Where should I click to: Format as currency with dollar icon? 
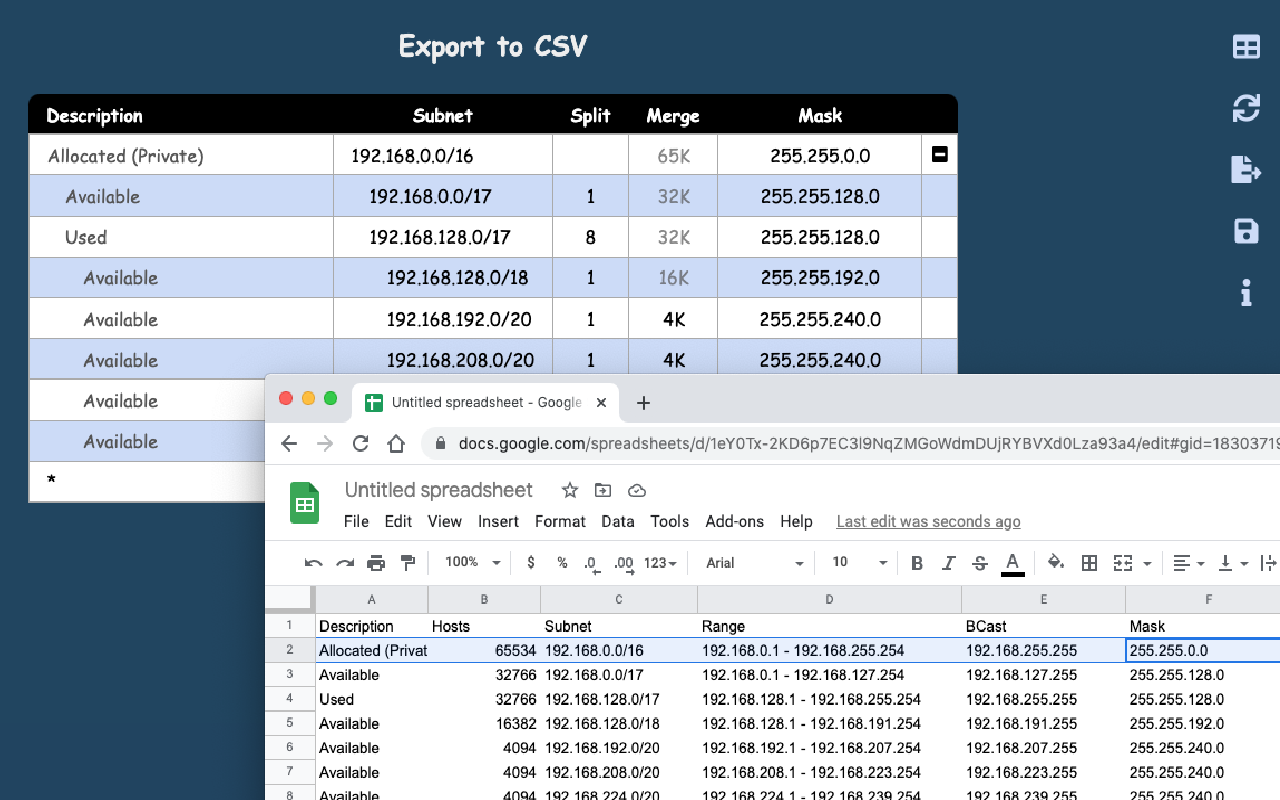pyautogui.click(x=530, y=563)
